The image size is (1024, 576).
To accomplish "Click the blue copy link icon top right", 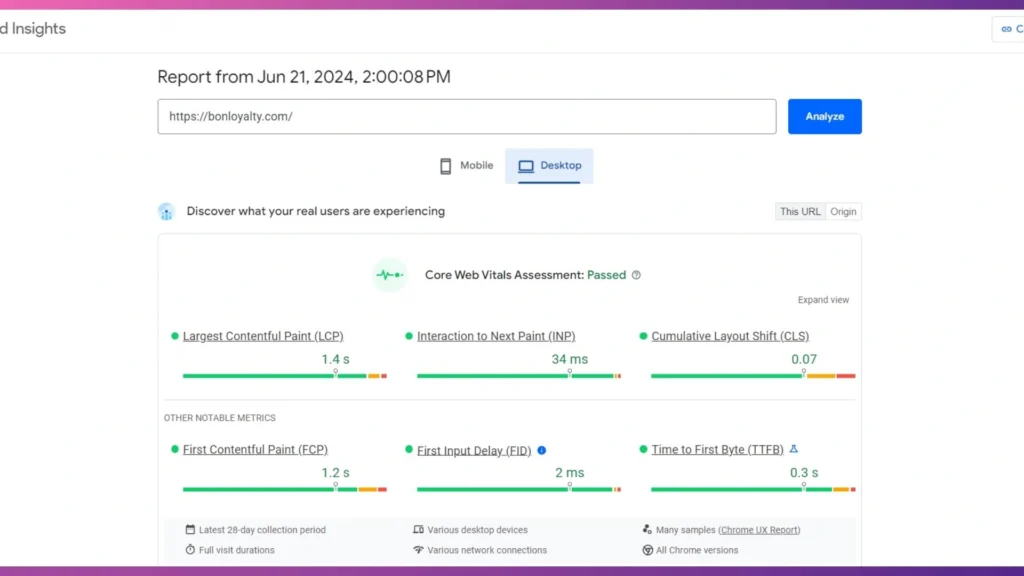I will coord(1005,29).
